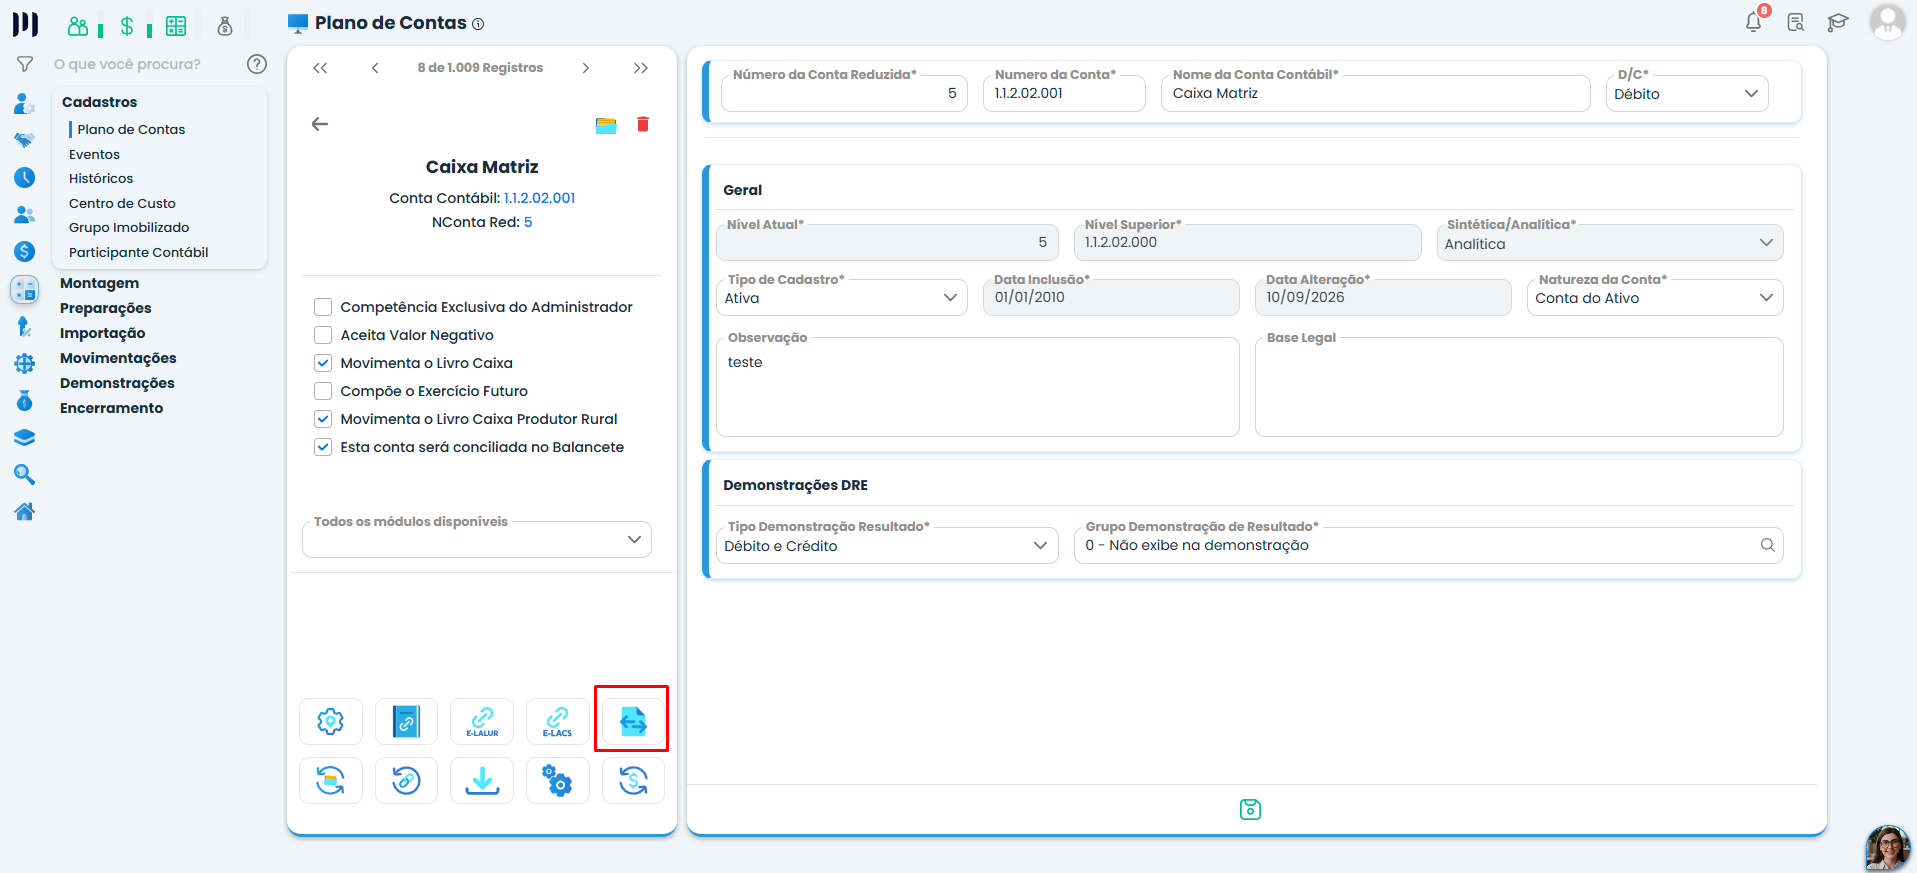This screenshot has width=1917, height=873.
Task: Expand Sintética/Analítica dropdown
Action: click(1610, 243)
